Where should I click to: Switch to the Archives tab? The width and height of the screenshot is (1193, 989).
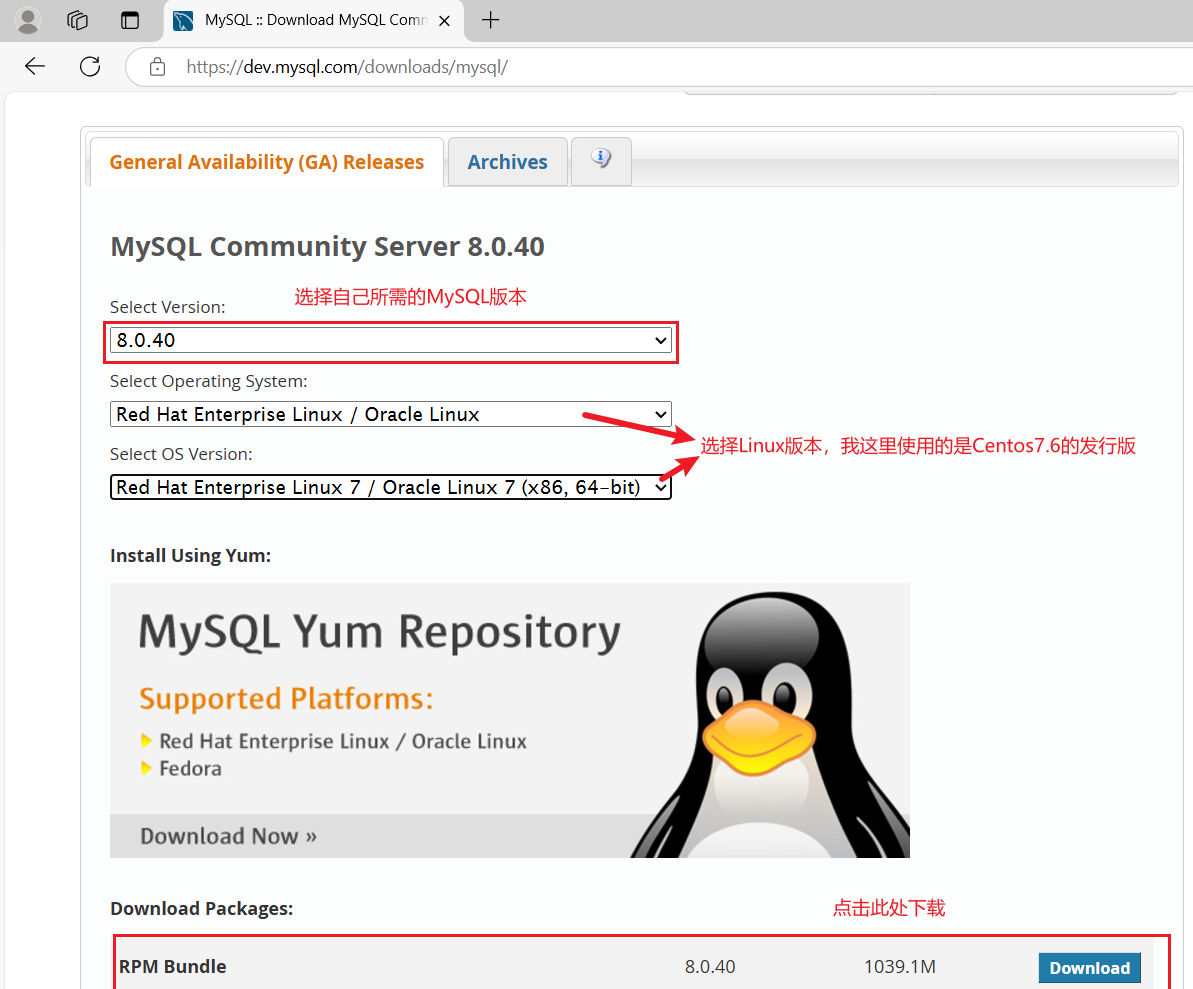tap(507, 162)
